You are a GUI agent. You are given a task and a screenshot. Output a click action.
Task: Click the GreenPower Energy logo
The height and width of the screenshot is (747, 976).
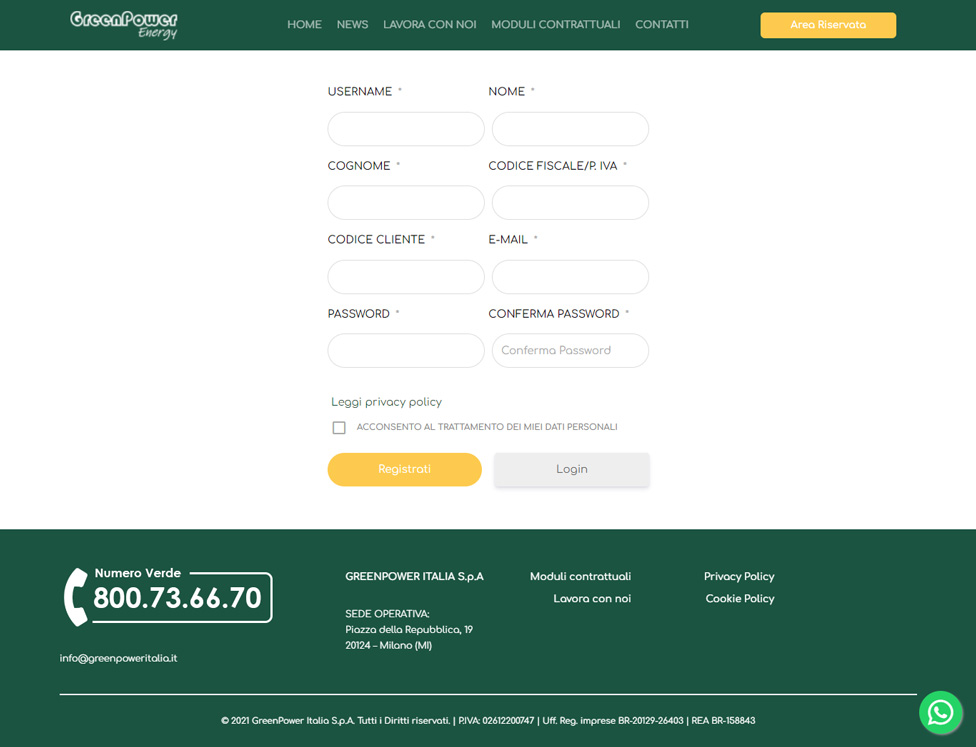(124, 25)
